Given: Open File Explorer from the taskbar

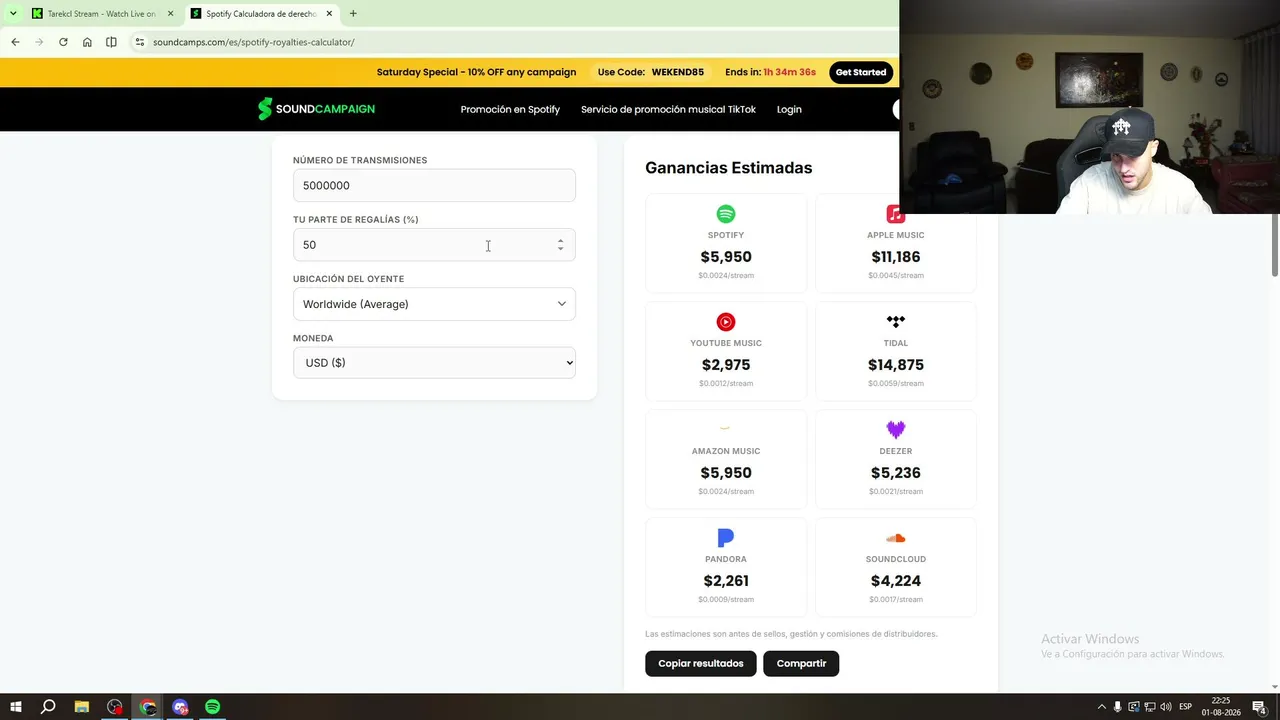Looking at the screenshot, I should pos(82,707).
